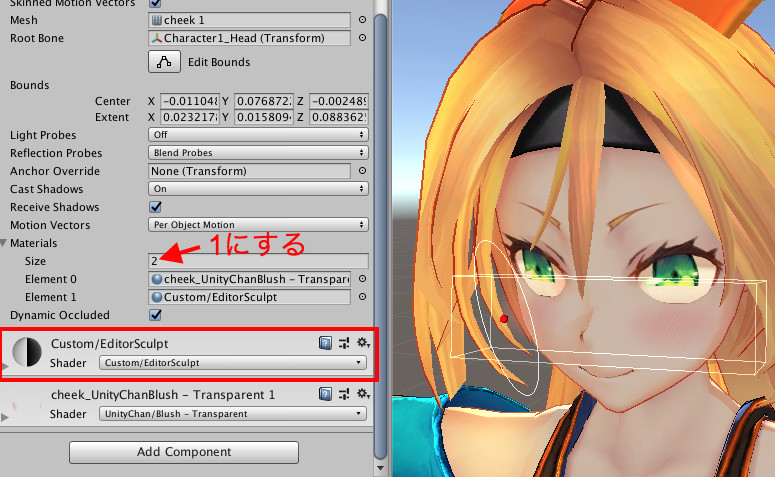Viewport: 775px width, 477px height.
Task: Toggle Skinned Motion Vectors checkbox
Action: pos(155,3)
